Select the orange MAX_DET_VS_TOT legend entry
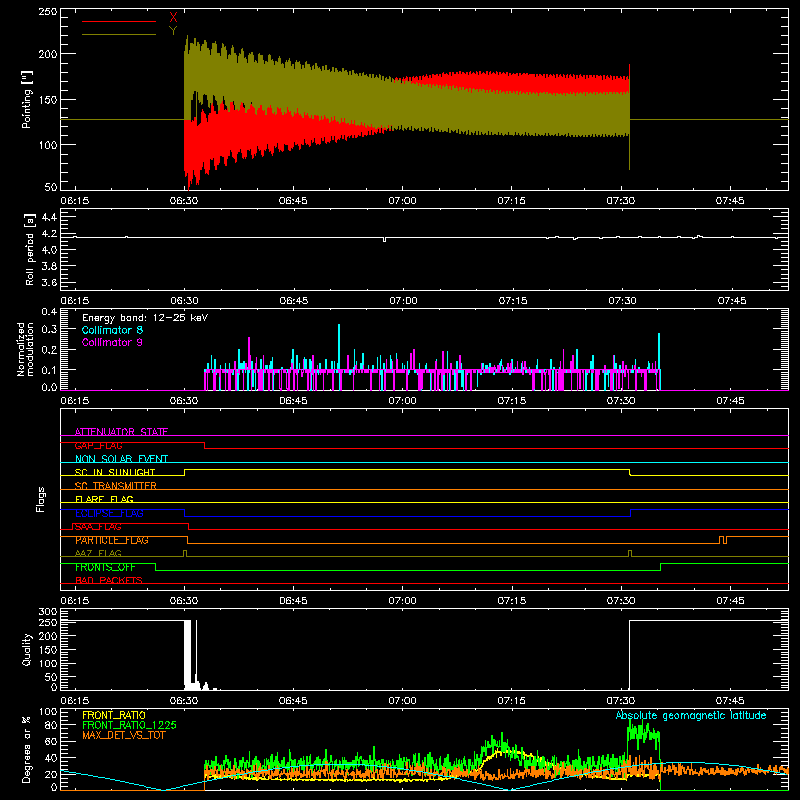Viewport: 800px width, 800px height. [x=124, y=735]
